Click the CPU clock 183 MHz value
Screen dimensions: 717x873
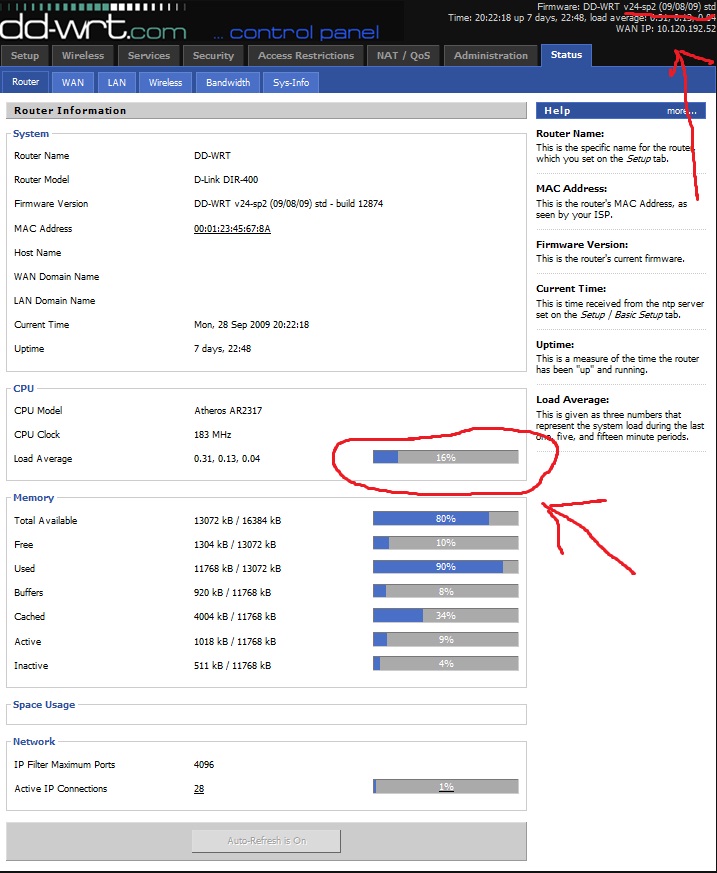[212, 434]
